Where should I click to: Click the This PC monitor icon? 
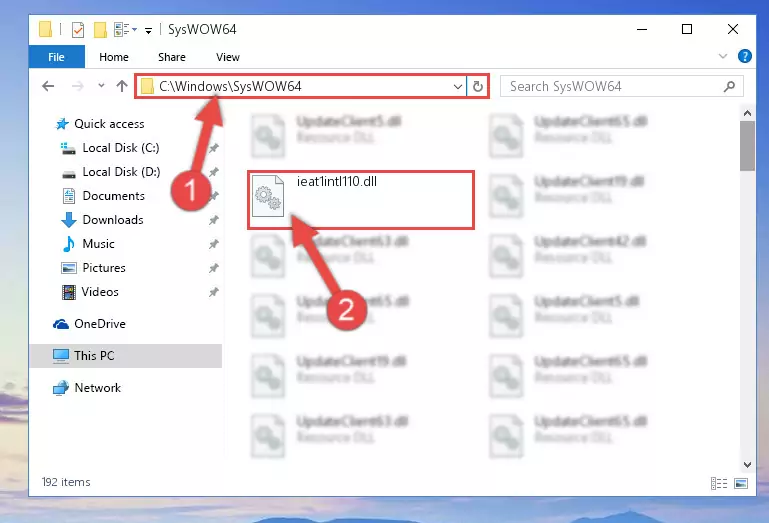(61, 356)
